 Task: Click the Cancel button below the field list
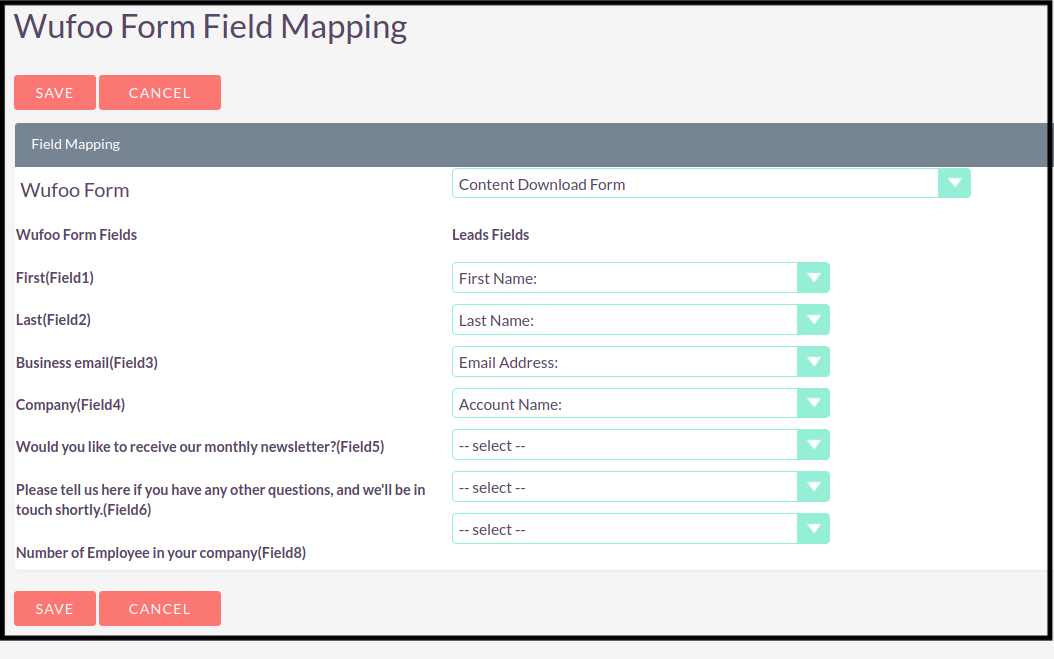[x=160, y=609]
